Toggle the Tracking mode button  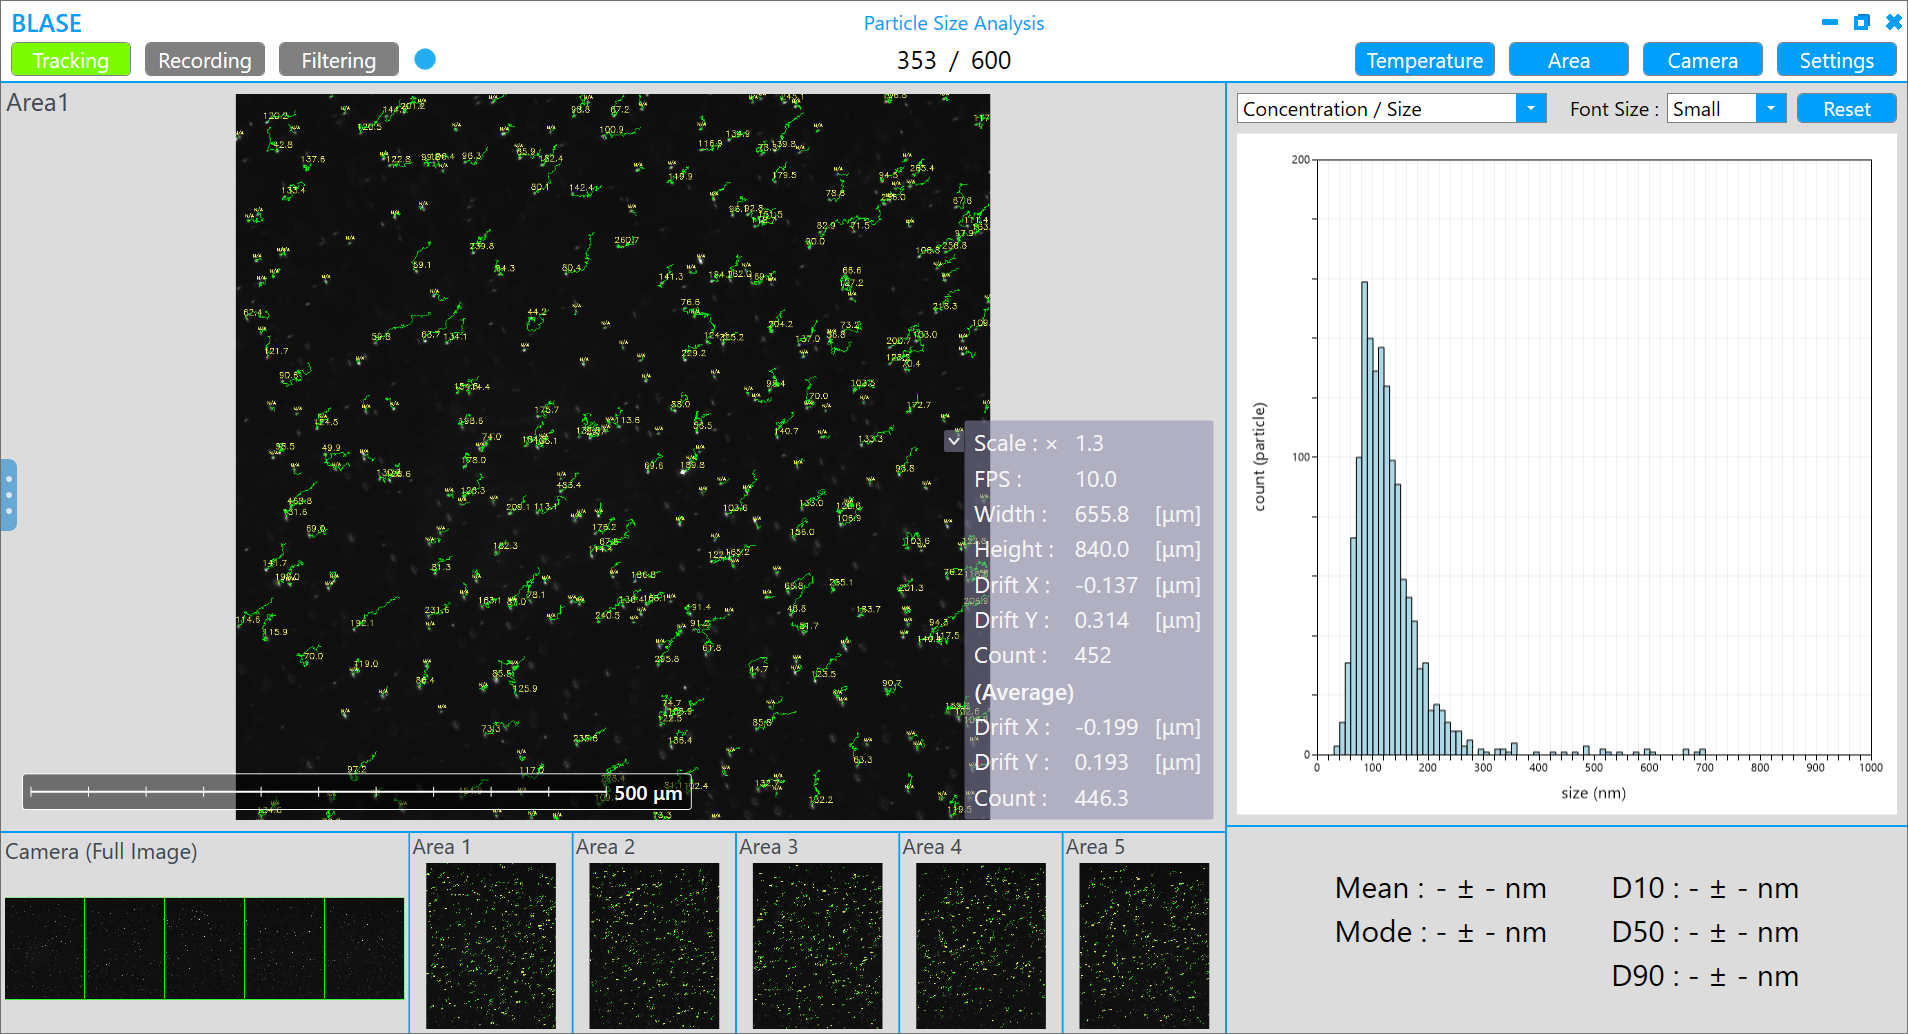click(x=71, y=60)
